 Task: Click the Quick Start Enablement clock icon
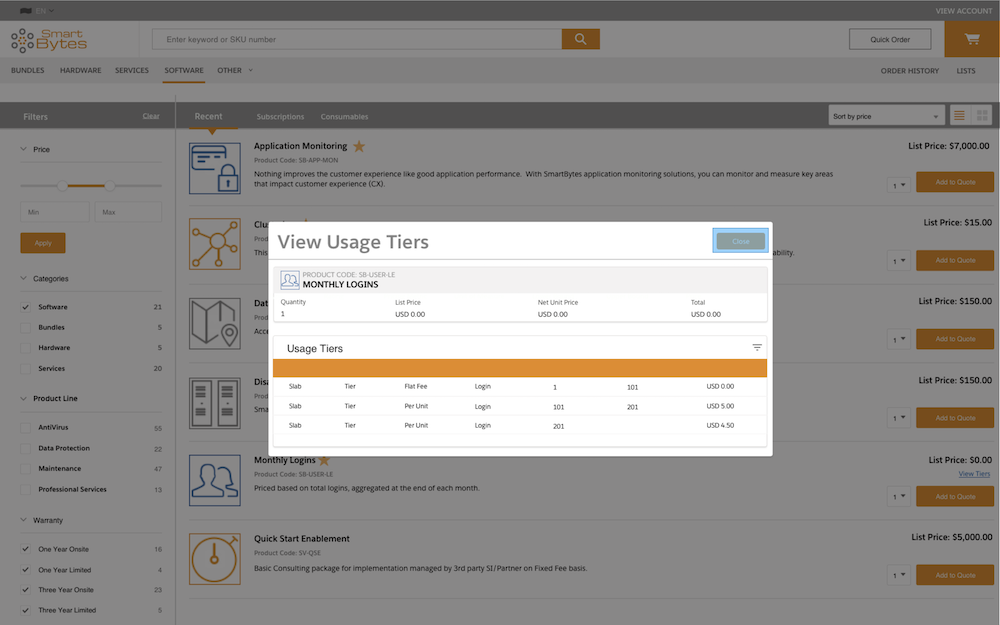pos(215,559)
